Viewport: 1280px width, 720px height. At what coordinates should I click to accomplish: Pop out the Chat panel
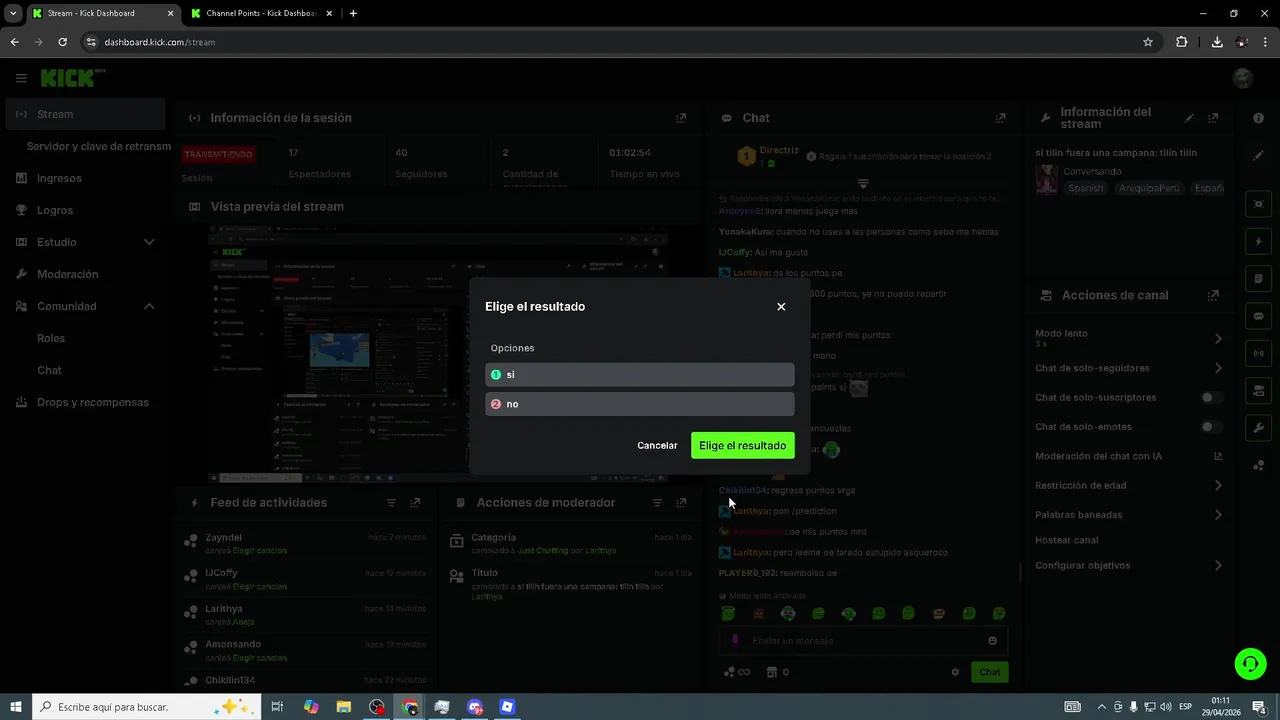pyautogui.click(x=1000, y=118)
